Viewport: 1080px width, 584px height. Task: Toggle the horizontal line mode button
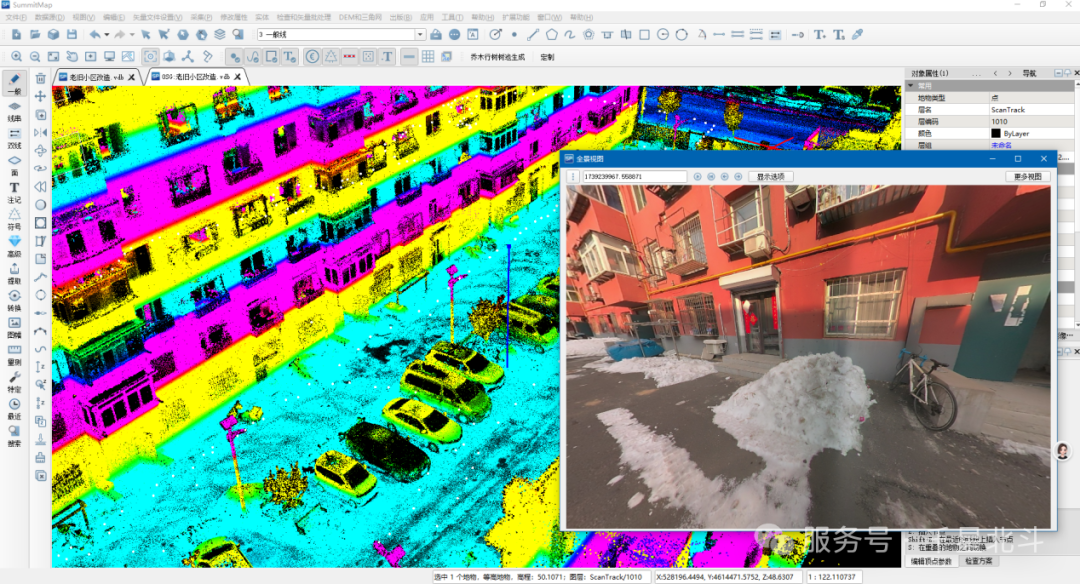[x=409, y=56]
